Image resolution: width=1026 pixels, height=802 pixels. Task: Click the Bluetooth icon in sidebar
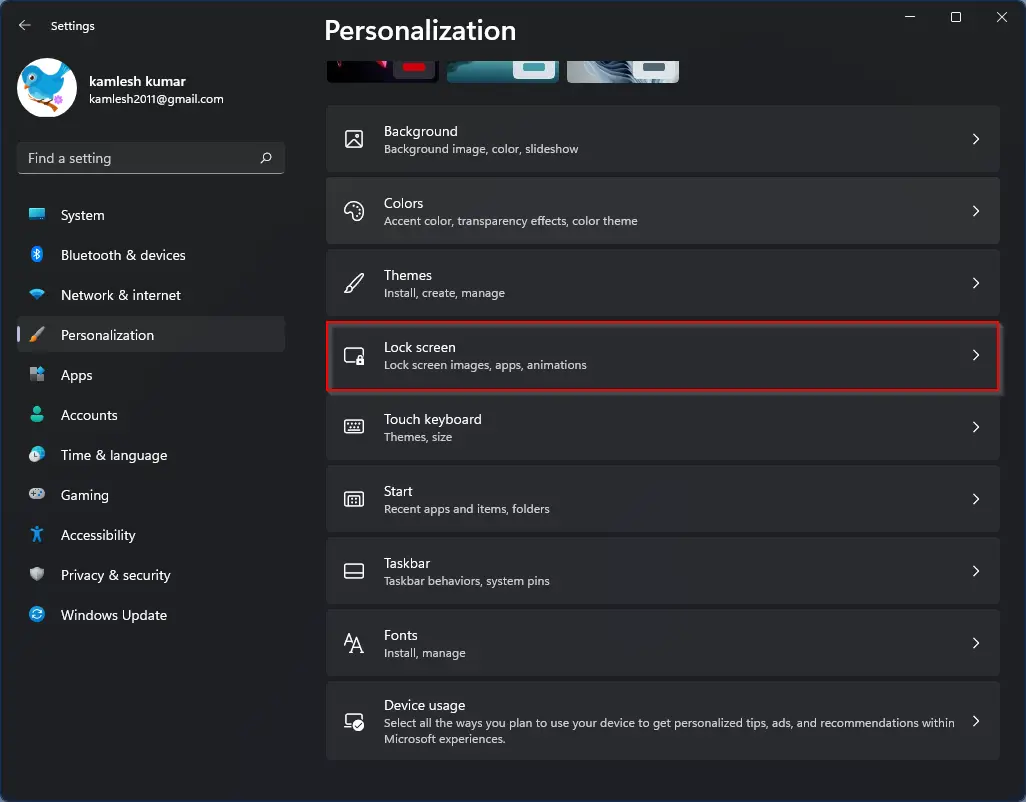pyautogui.click(x=37, y=254)
